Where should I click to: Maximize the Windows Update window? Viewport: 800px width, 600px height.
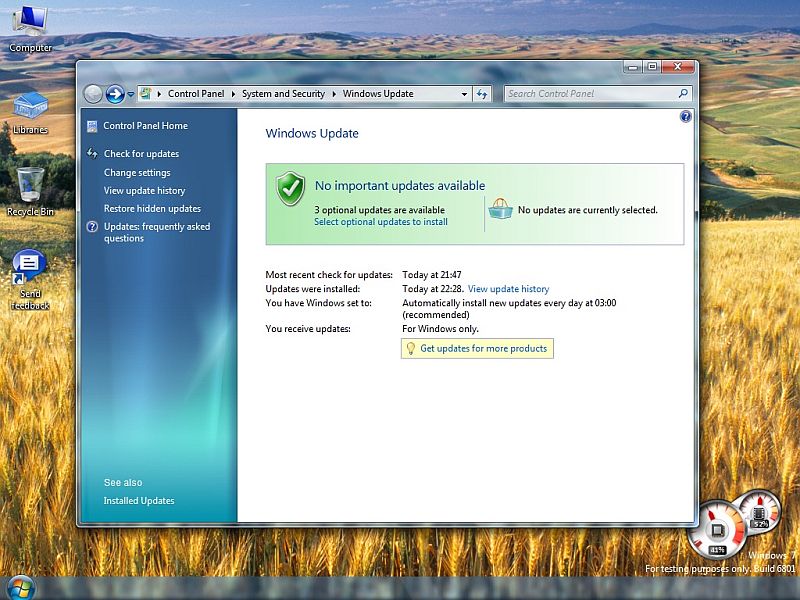point(652,67)
